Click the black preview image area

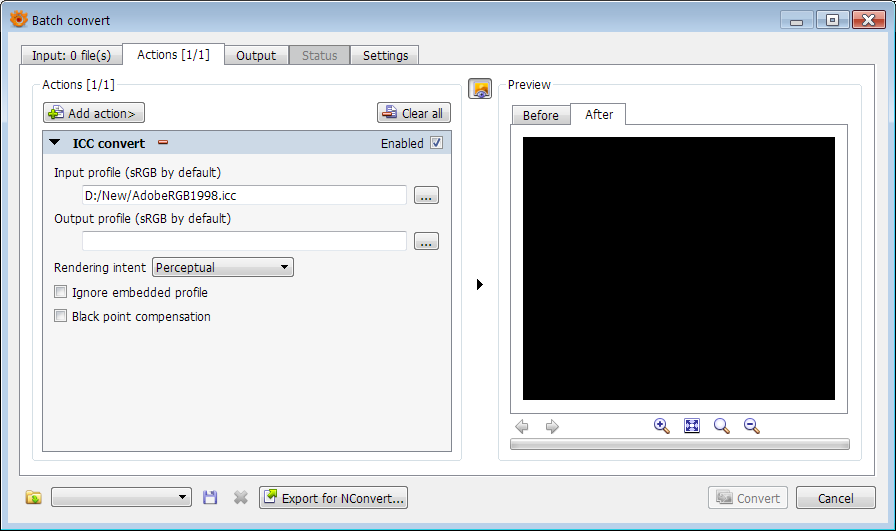[x=679, y=268]
